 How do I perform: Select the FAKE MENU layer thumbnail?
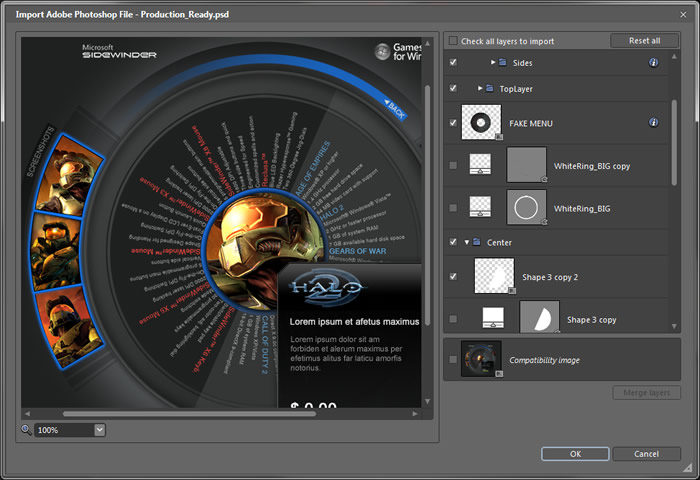481,123
